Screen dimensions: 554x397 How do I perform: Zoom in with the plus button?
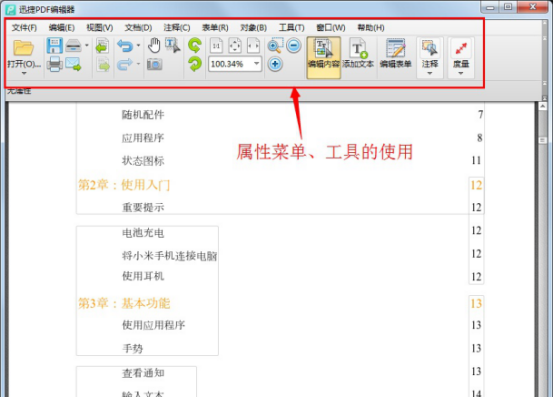click(x=275, y=64)
